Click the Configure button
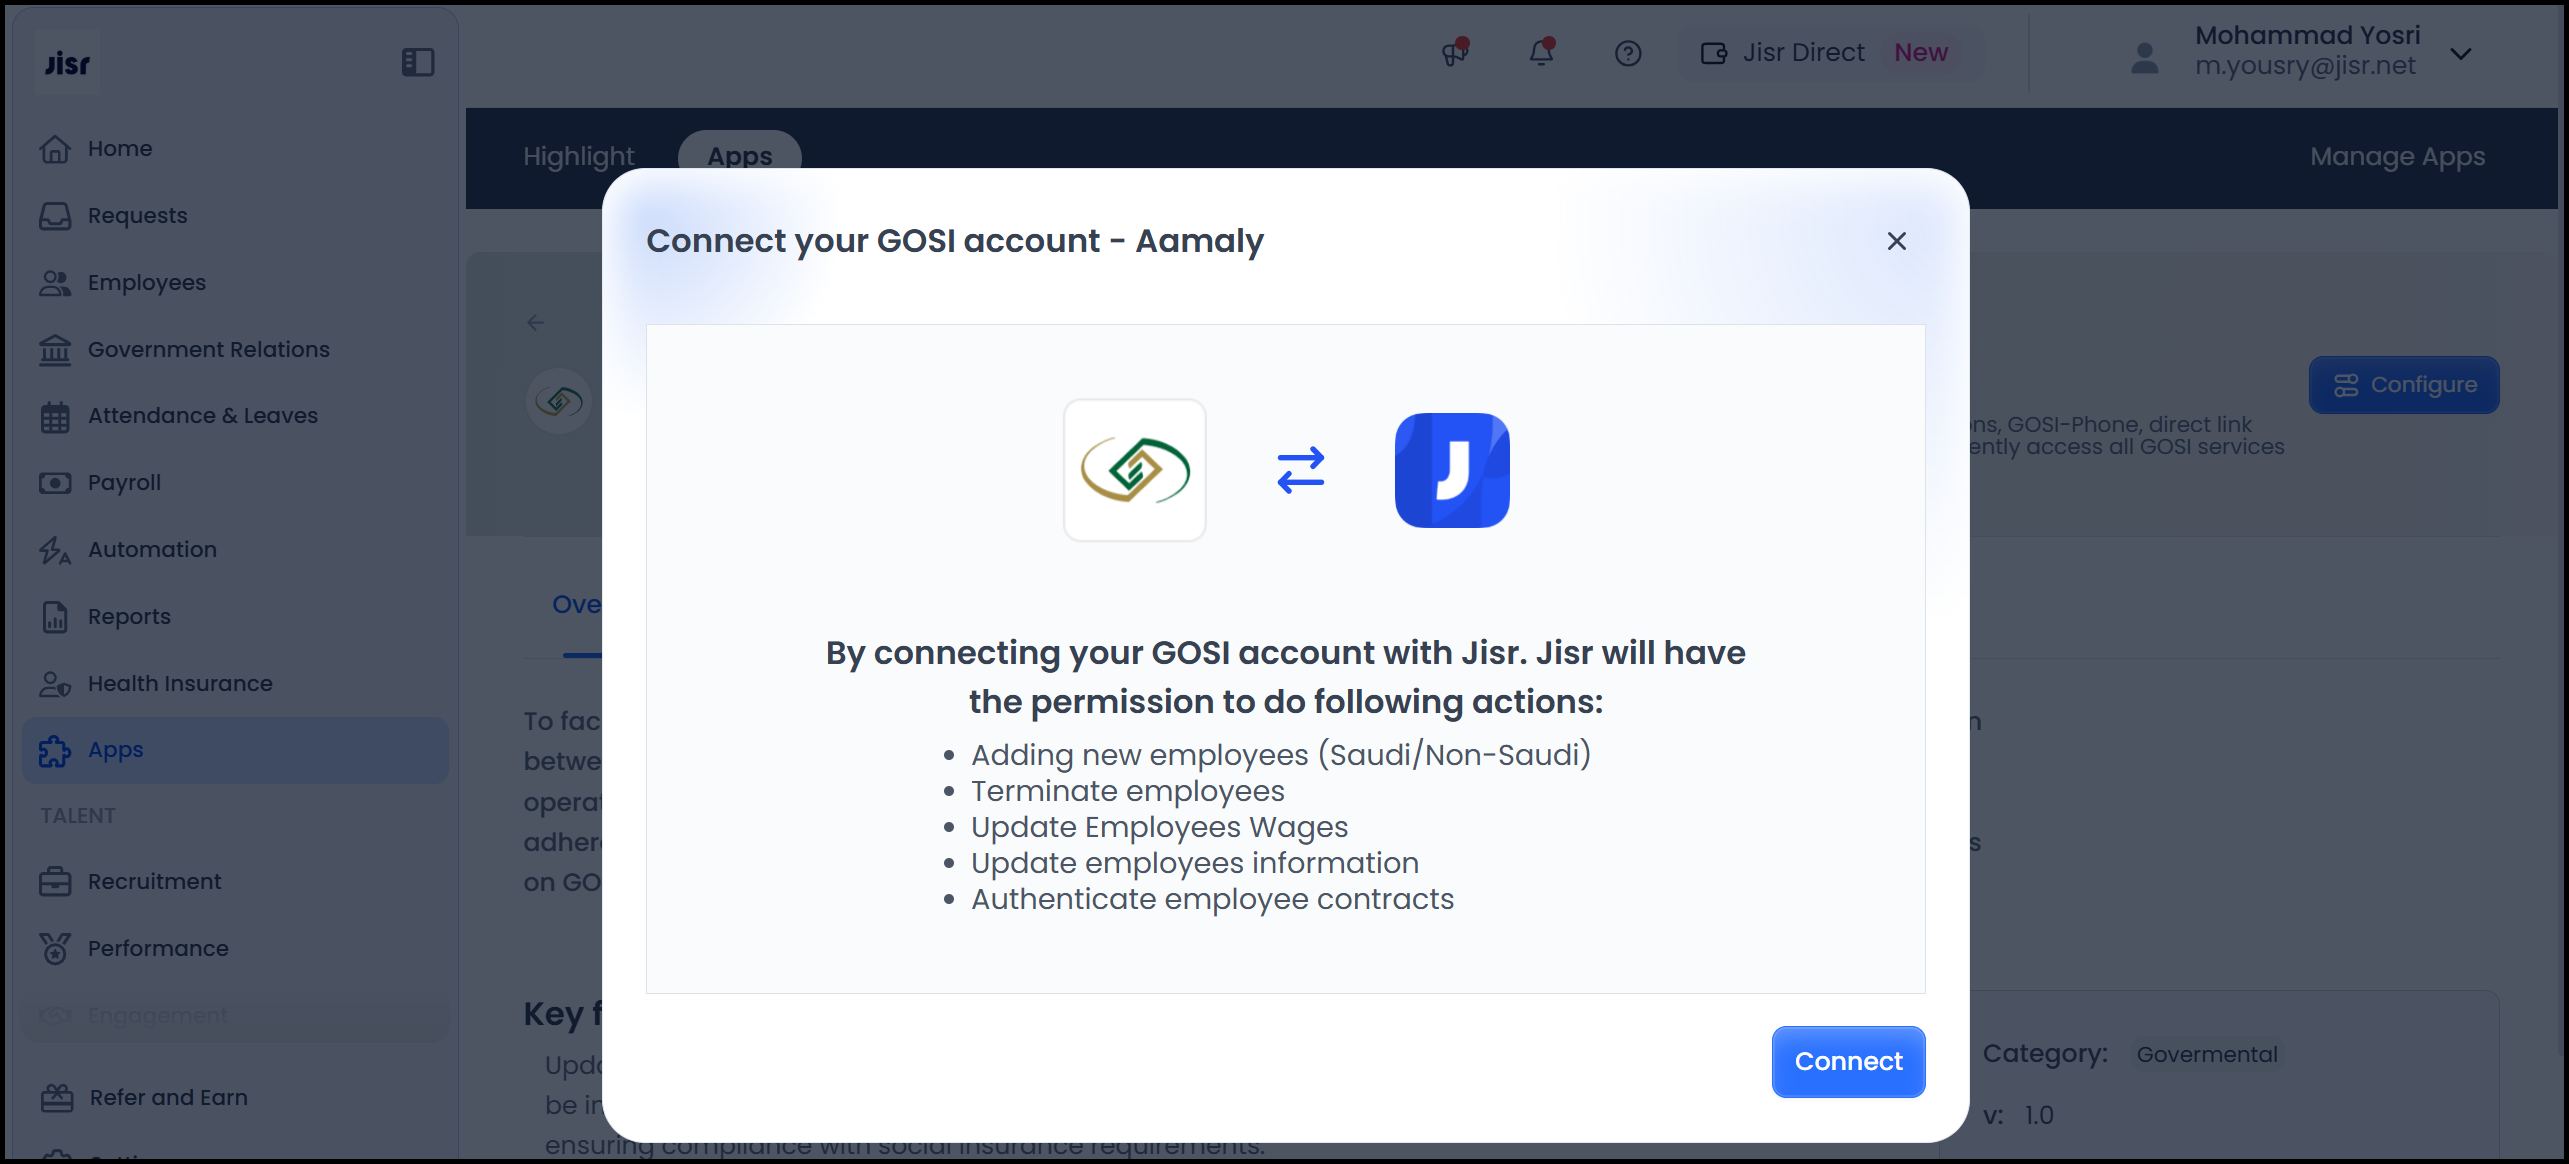Image resolution: width=2569 pixels, height=1164 pixels. 2403,385
